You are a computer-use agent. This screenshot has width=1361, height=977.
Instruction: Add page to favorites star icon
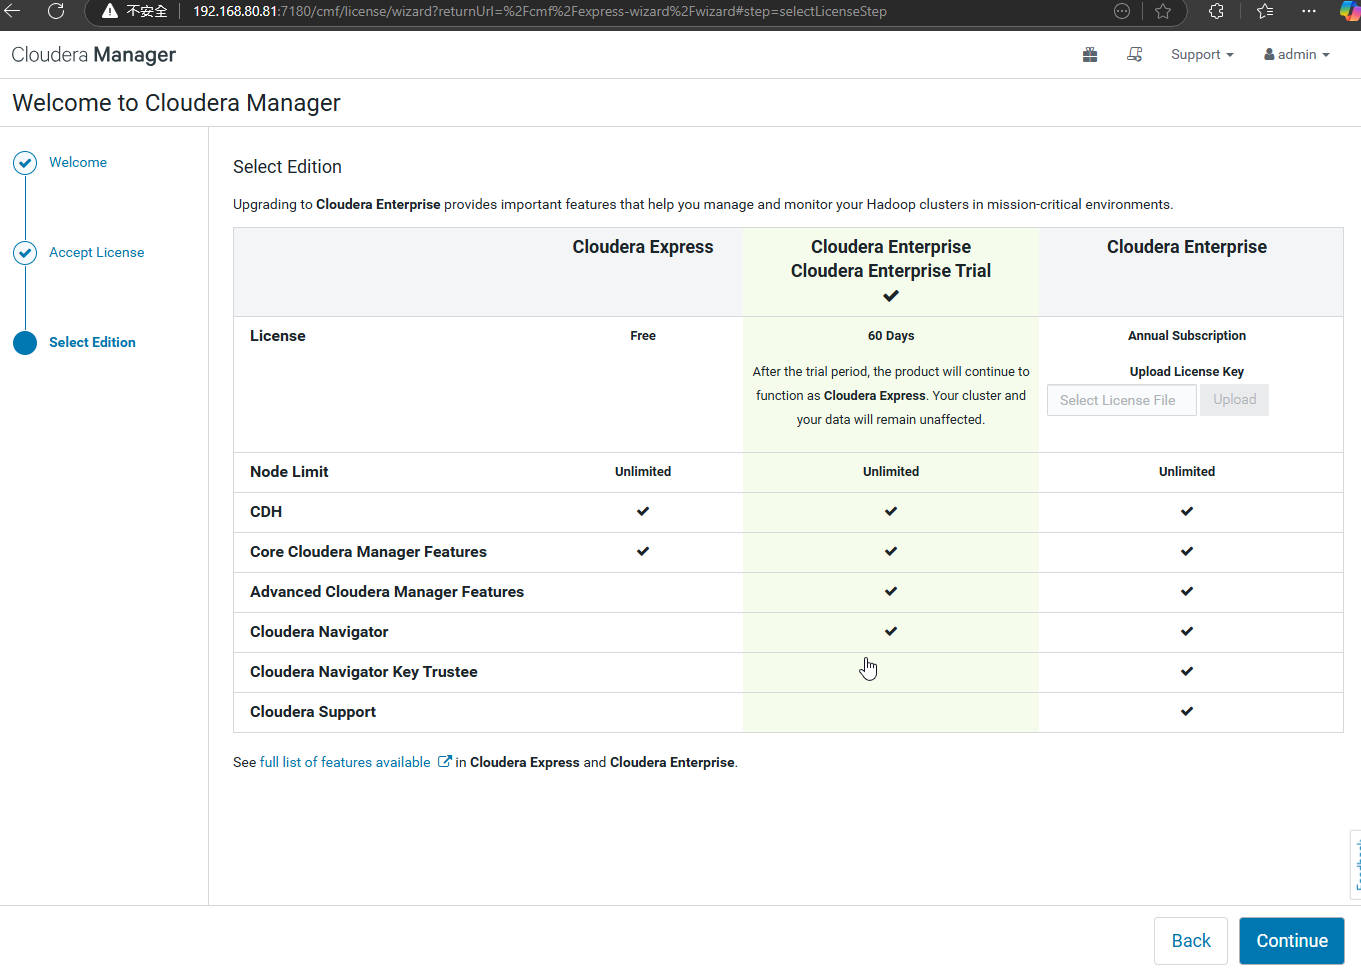[1163, 11]
